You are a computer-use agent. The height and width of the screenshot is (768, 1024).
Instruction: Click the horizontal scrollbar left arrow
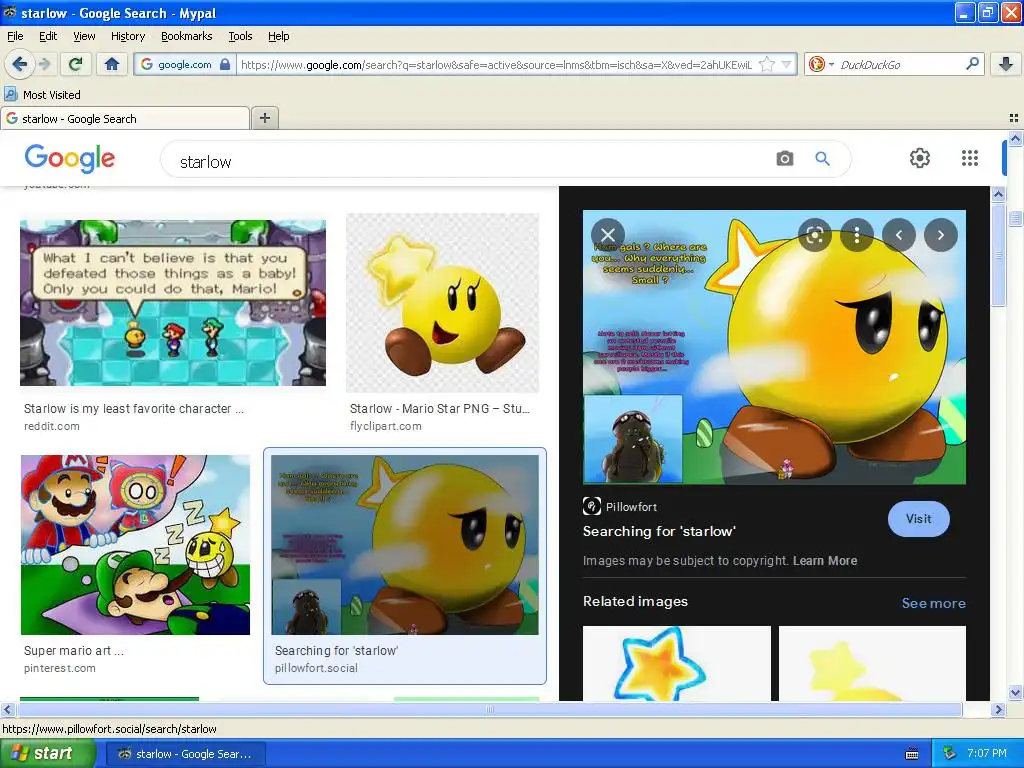pyautogui.click(x=7, y=709)
